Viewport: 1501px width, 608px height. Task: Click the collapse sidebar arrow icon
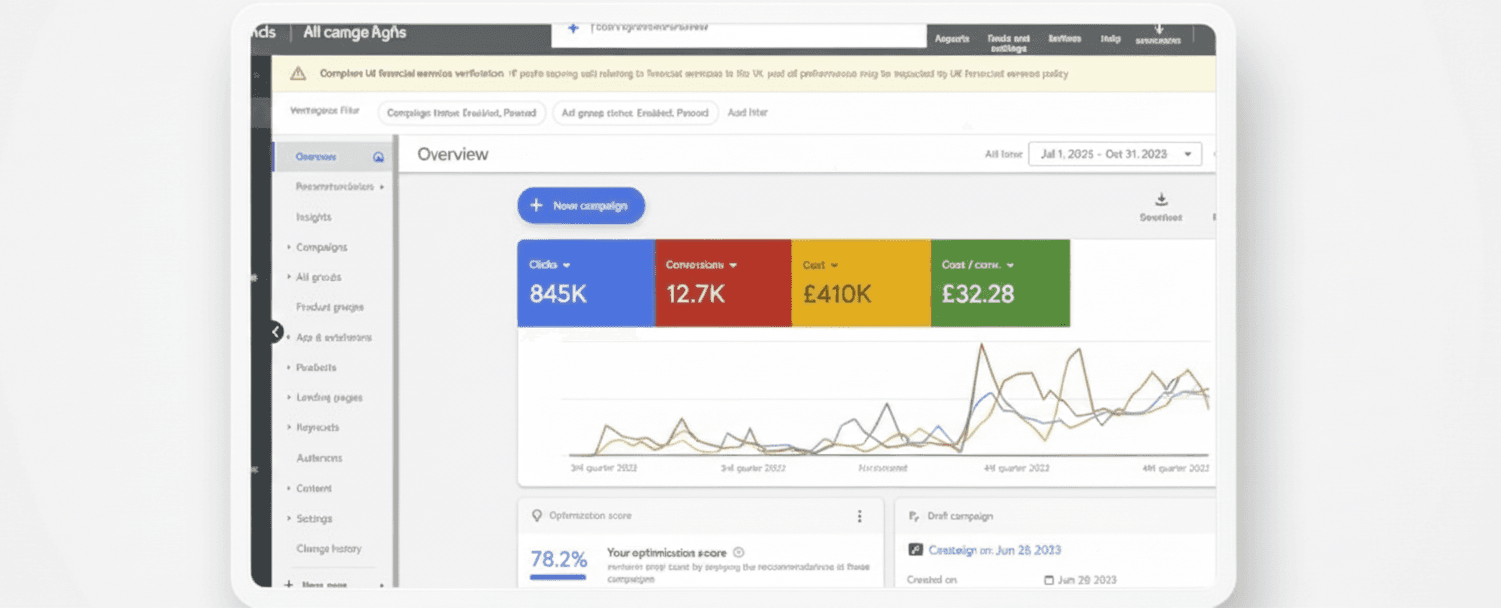(276, 332)
